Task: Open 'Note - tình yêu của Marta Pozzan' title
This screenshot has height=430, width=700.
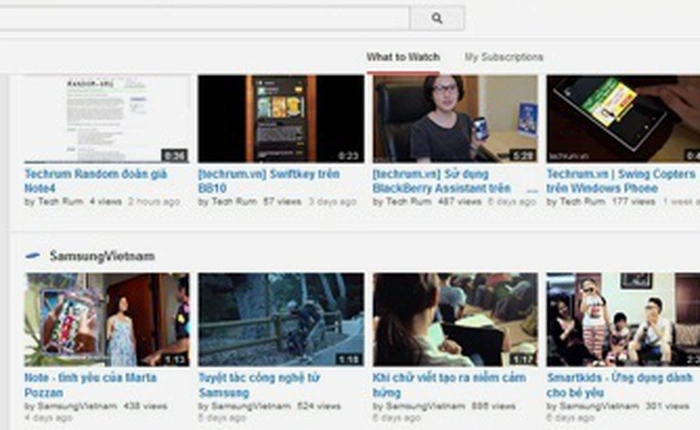Action: coord(91,385)
